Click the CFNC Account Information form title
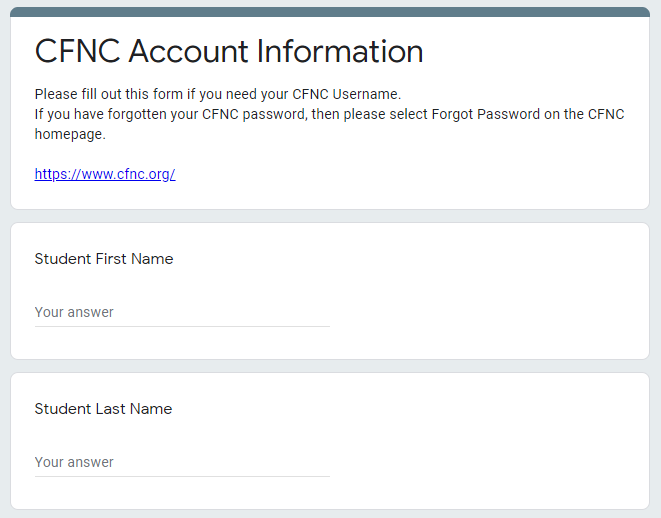This screenshot has width=661, height=518. [x=229, y=51]
